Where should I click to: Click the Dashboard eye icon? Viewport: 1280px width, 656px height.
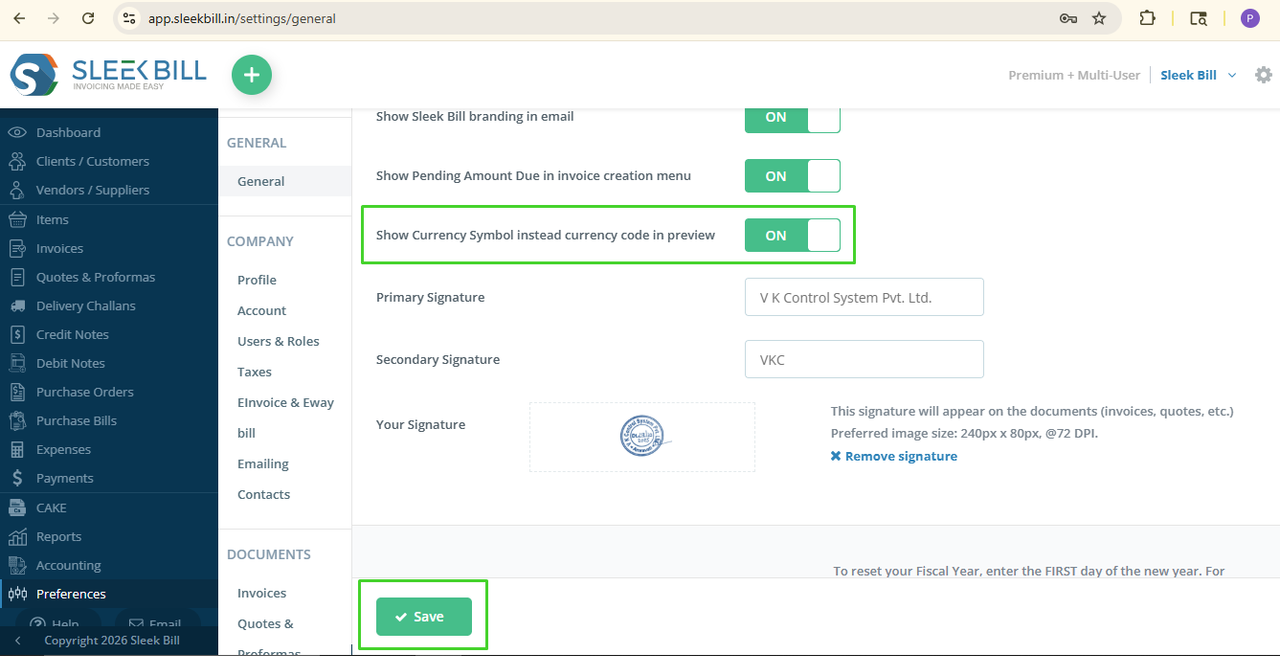click(x=17, y=132)
